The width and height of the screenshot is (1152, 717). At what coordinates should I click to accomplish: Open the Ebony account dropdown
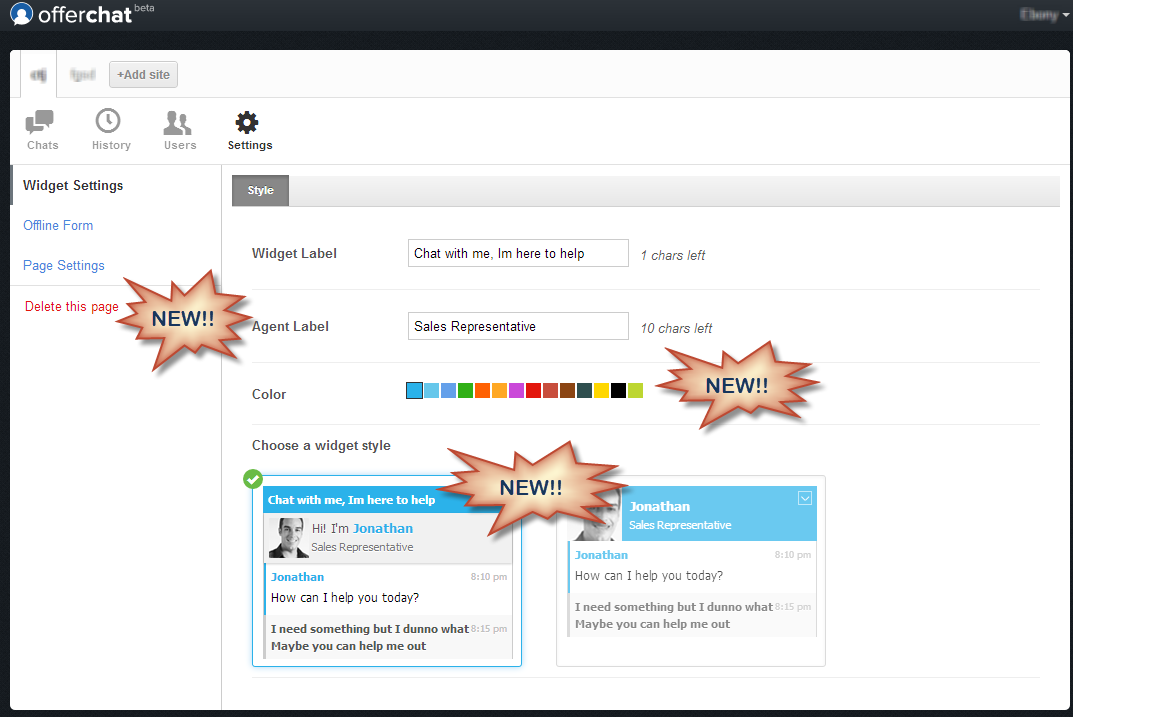coord(1041,15)
